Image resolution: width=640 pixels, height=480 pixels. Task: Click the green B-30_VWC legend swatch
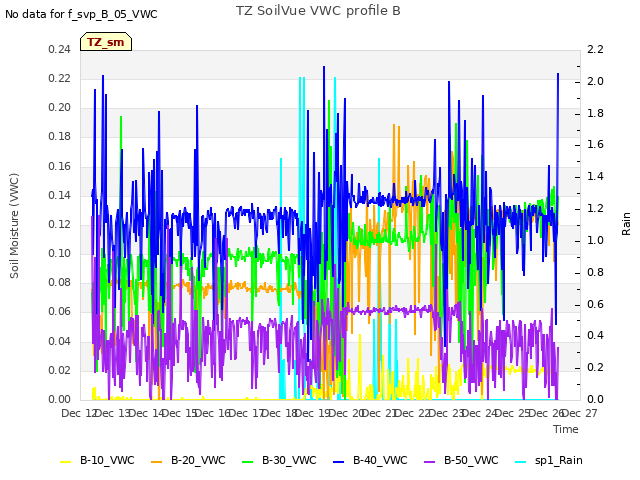(248, 461)
